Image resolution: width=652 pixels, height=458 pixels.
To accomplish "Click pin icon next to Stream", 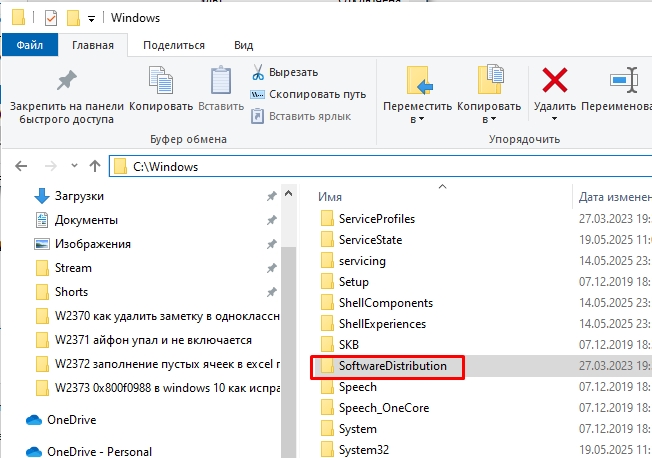I will (x=272, y=268).
